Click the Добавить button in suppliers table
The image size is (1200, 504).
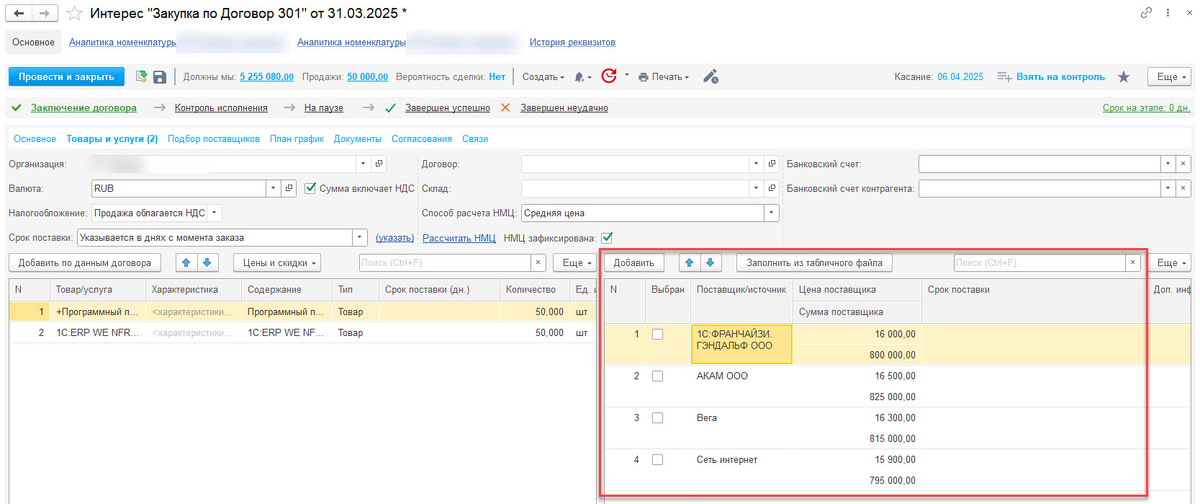pos(634,262)
